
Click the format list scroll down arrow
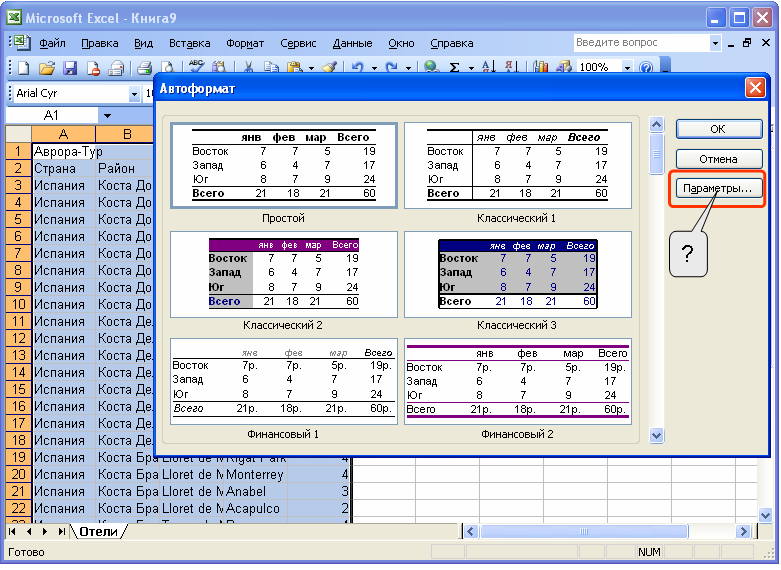(656, 435)
